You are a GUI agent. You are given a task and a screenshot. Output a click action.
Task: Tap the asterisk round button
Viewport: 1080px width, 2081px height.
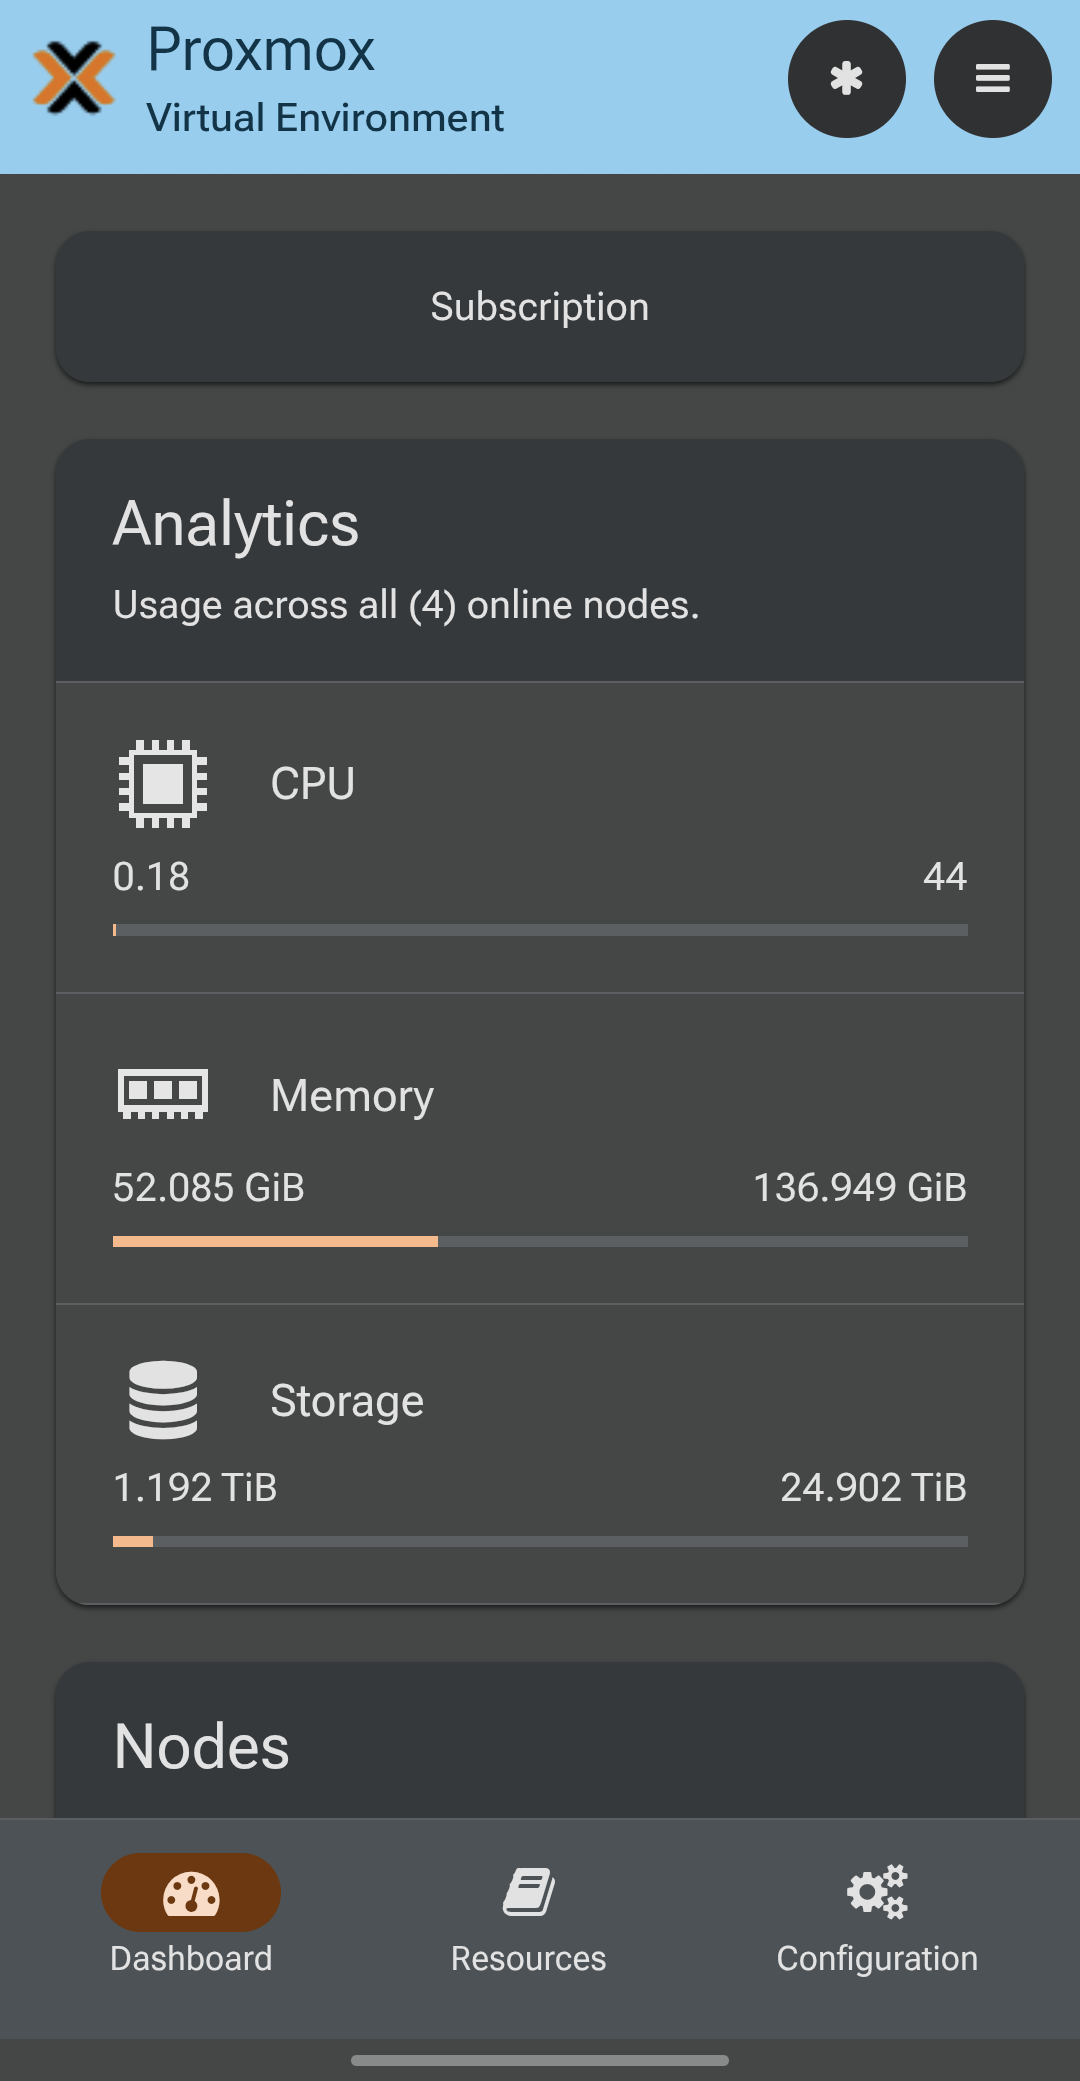846,79
